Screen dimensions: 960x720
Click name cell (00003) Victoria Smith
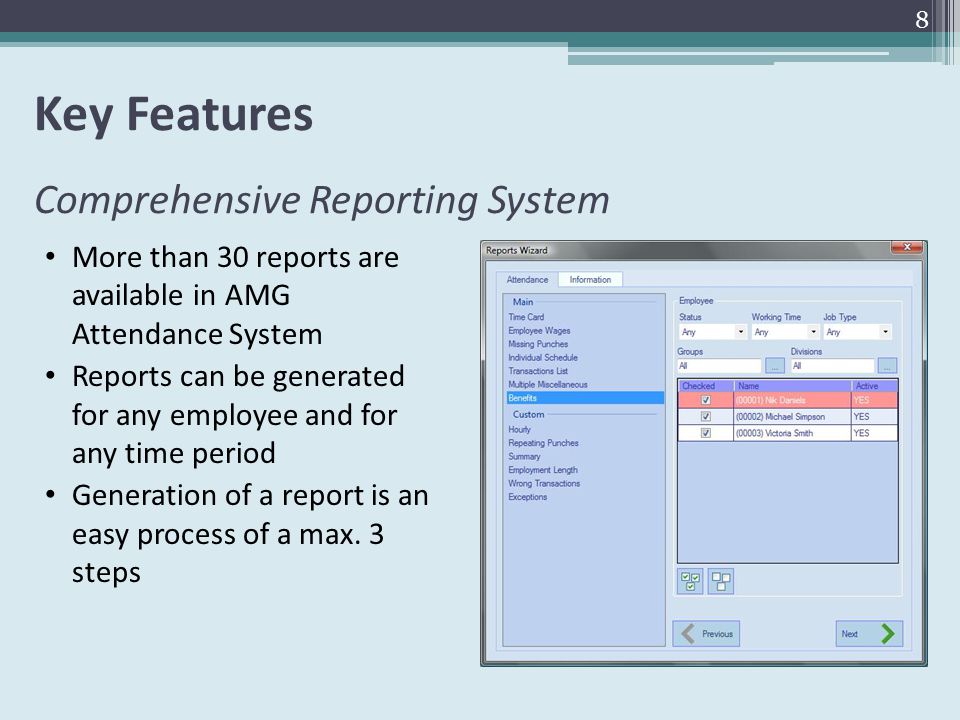point(792,433)
